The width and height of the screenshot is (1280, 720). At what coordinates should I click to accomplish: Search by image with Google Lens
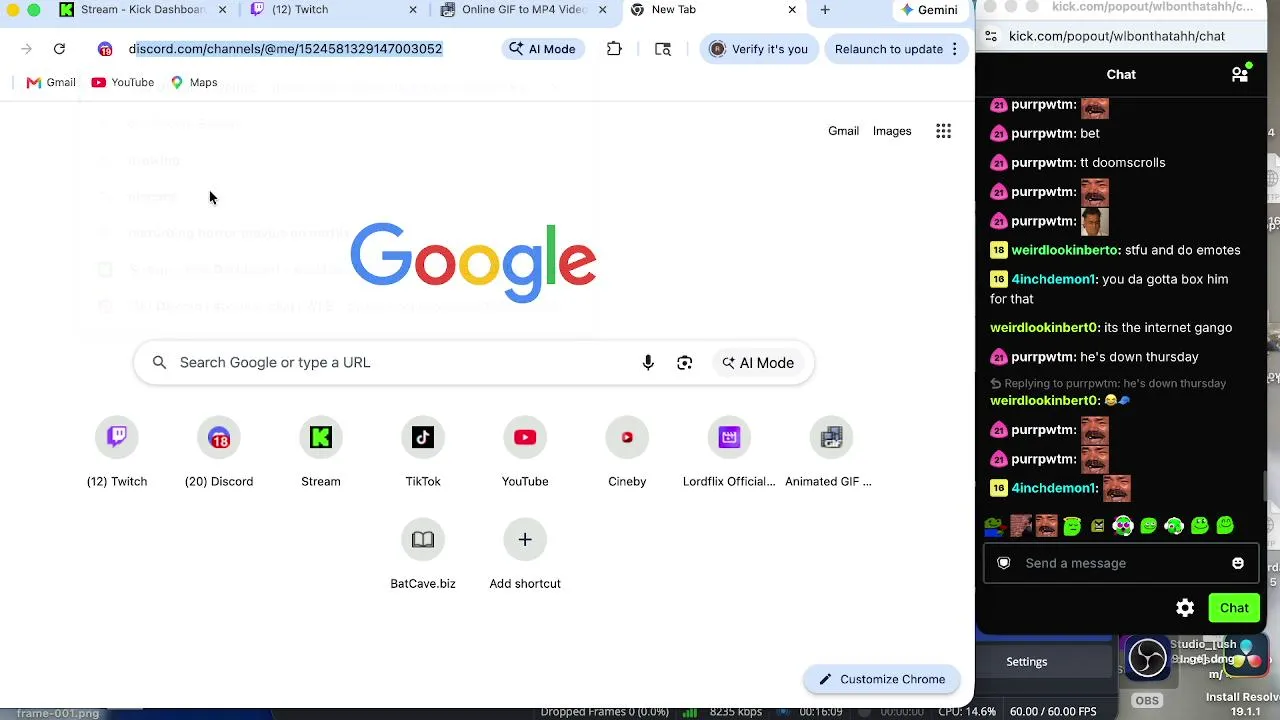[684, 363]
